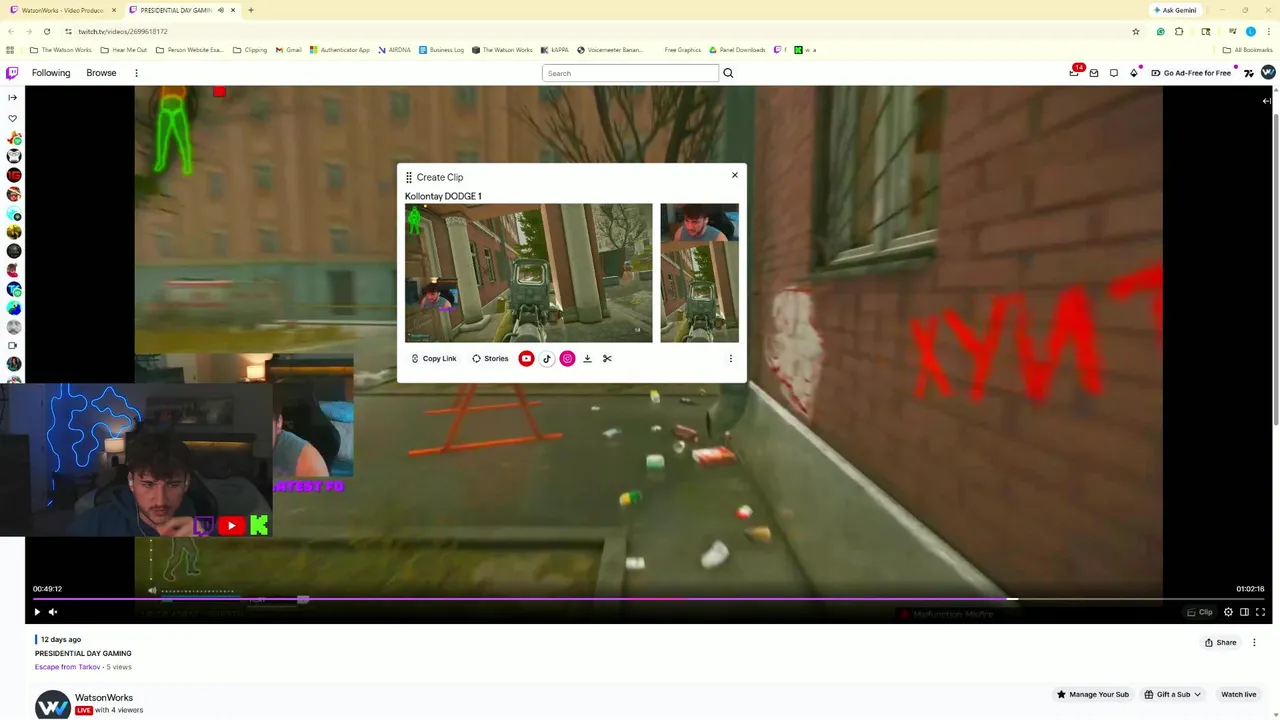The width and height of the screenshot is (1280, 720).
Task: Bookmark this page star icon
Action: (x=1135, y=31)
